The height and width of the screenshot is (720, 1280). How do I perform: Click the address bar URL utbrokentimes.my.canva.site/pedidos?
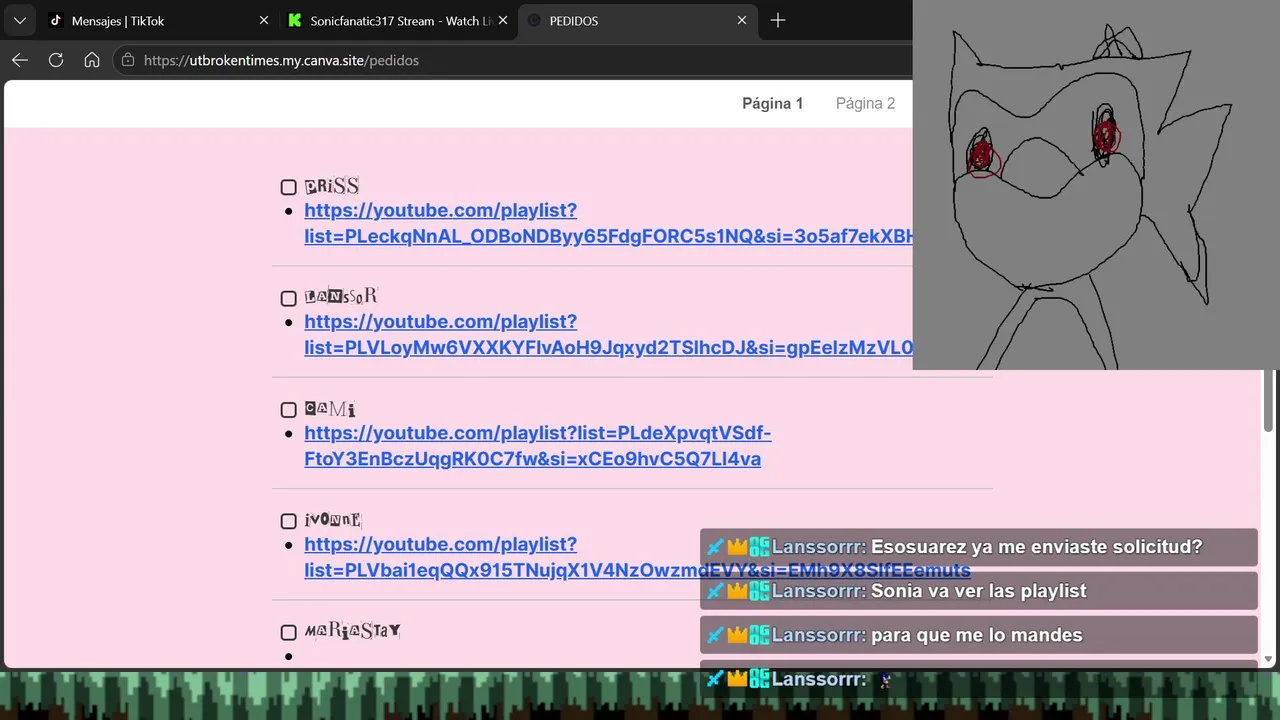(281, 60)
